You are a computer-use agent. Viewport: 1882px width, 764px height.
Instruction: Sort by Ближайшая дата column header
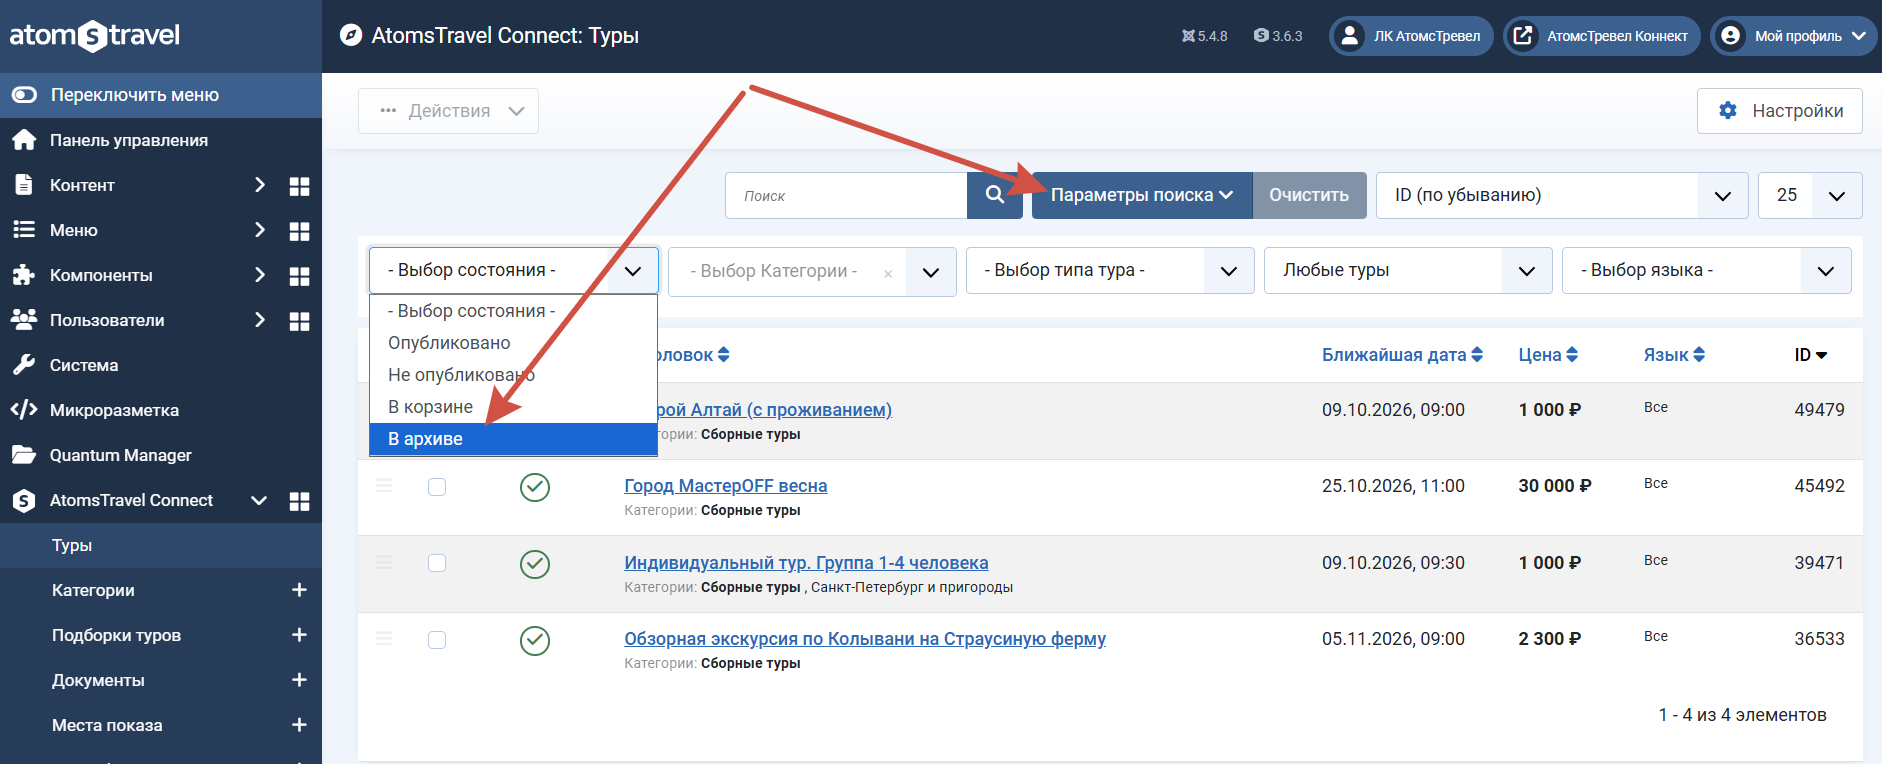click(x=1402, y=355)
